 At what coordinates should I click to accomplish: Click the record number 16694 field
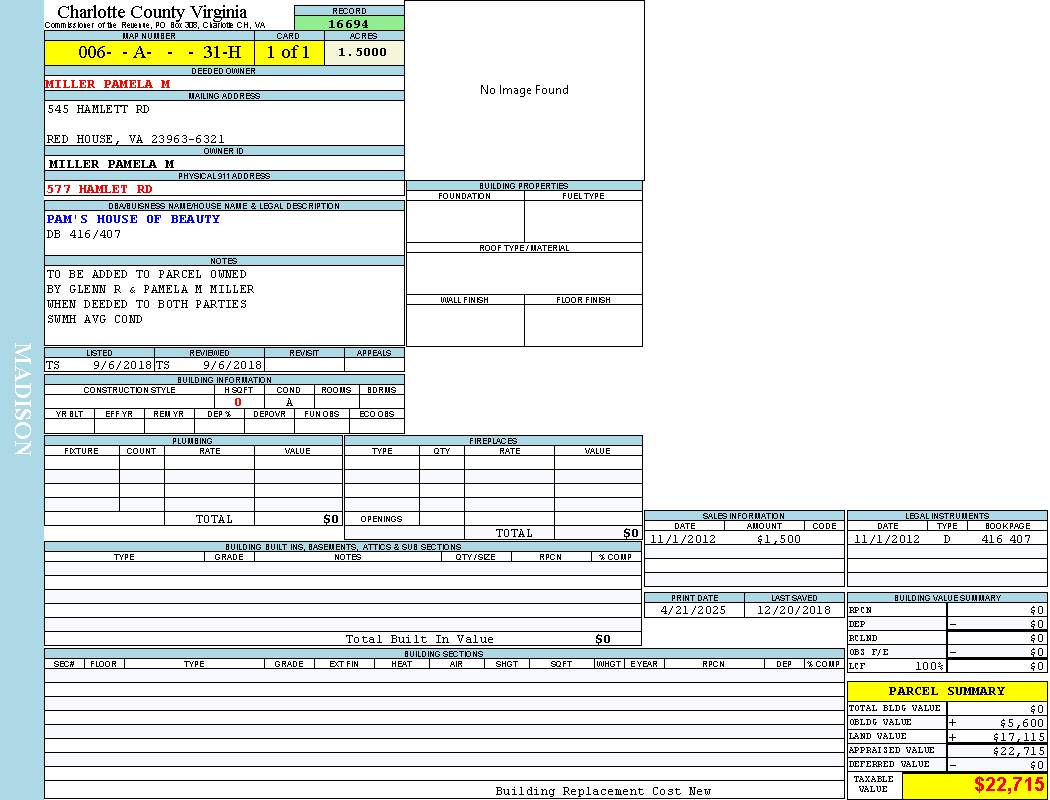(349, 24)
